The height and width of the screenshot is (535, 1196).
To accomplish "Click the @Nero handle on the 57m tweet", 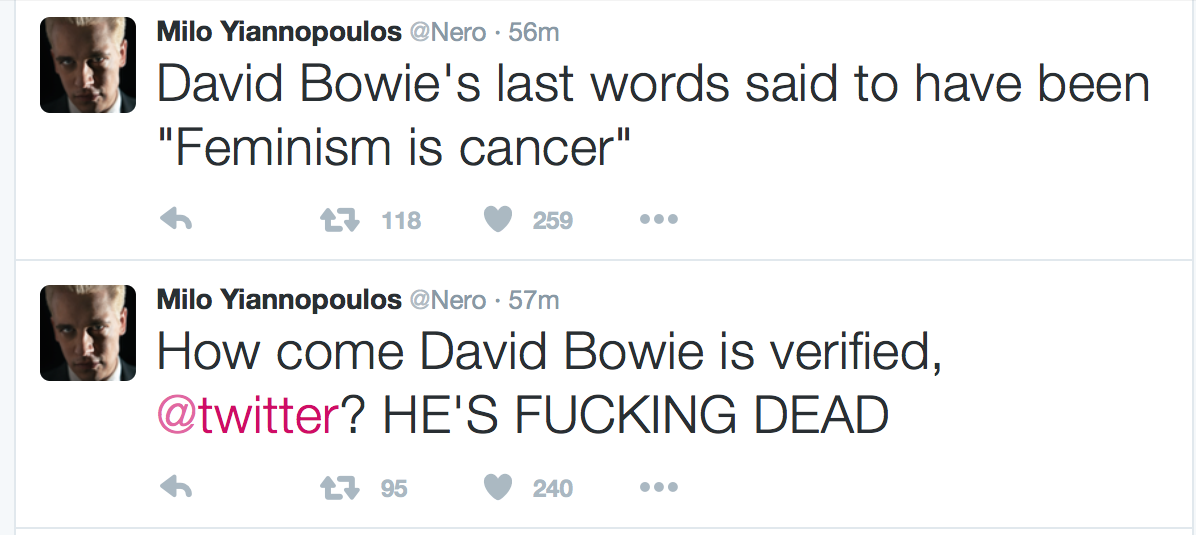I will [447, 299].
